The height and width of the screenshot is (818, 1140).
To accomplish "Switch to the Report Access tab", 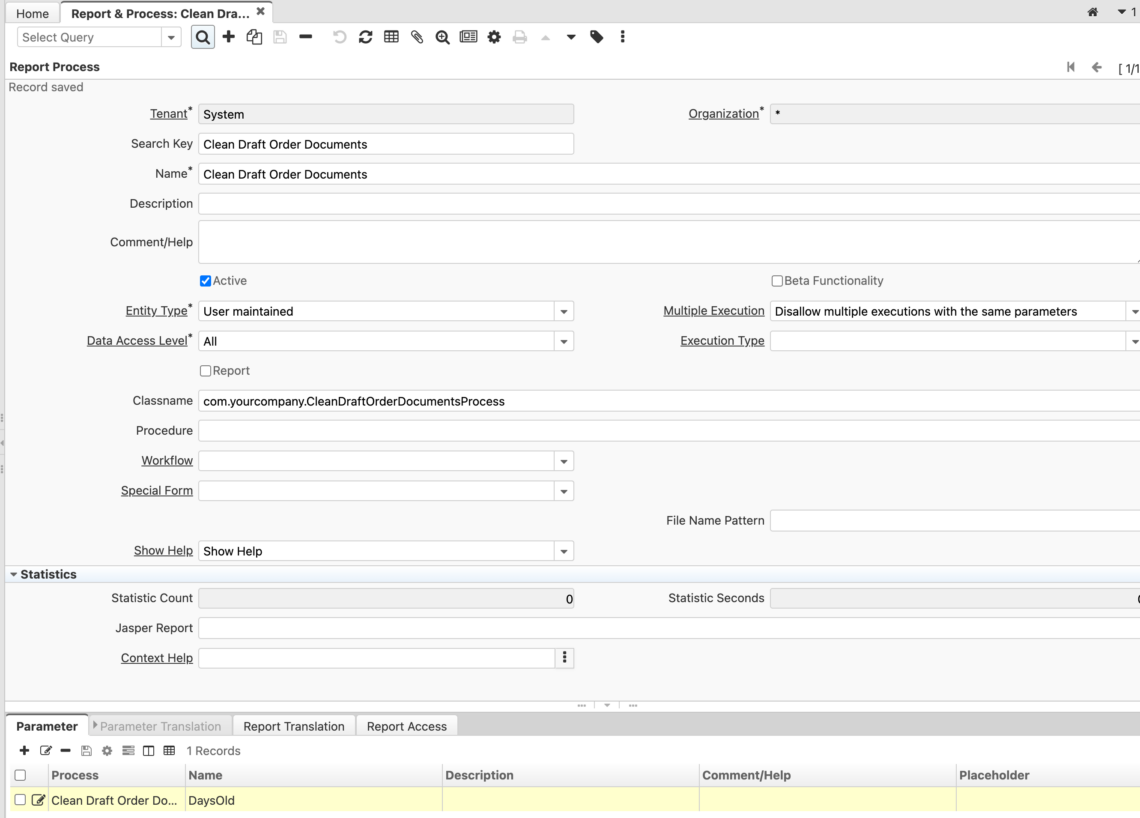I will point(406,726).
